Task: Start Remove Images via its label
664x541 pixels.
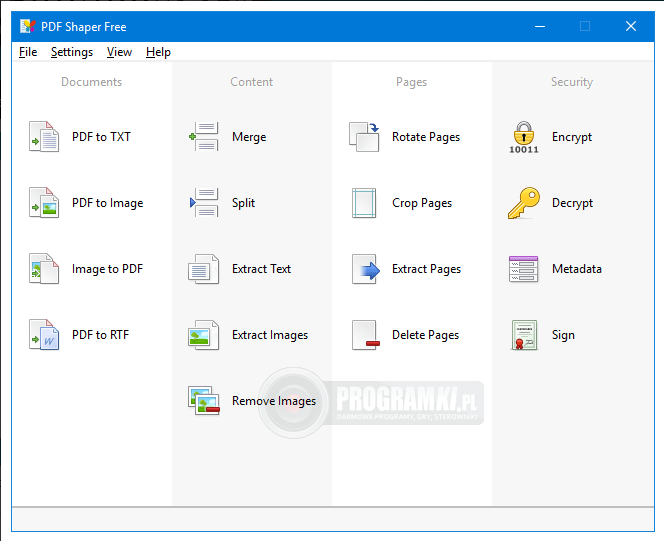Action: pos(274,401)
